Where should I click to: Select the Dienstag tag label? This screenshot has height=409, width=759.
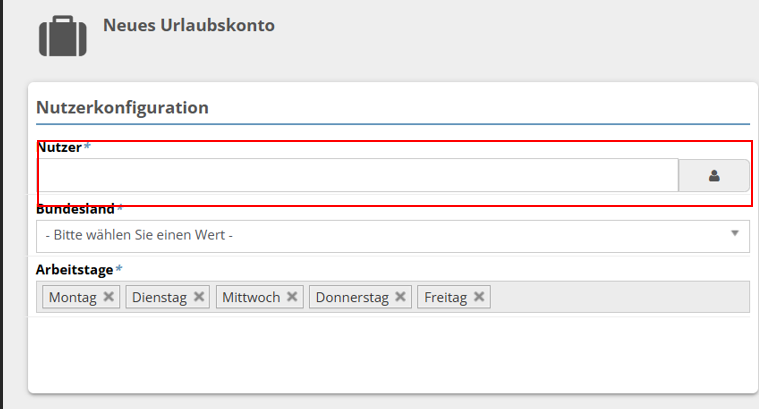(159, 297)
